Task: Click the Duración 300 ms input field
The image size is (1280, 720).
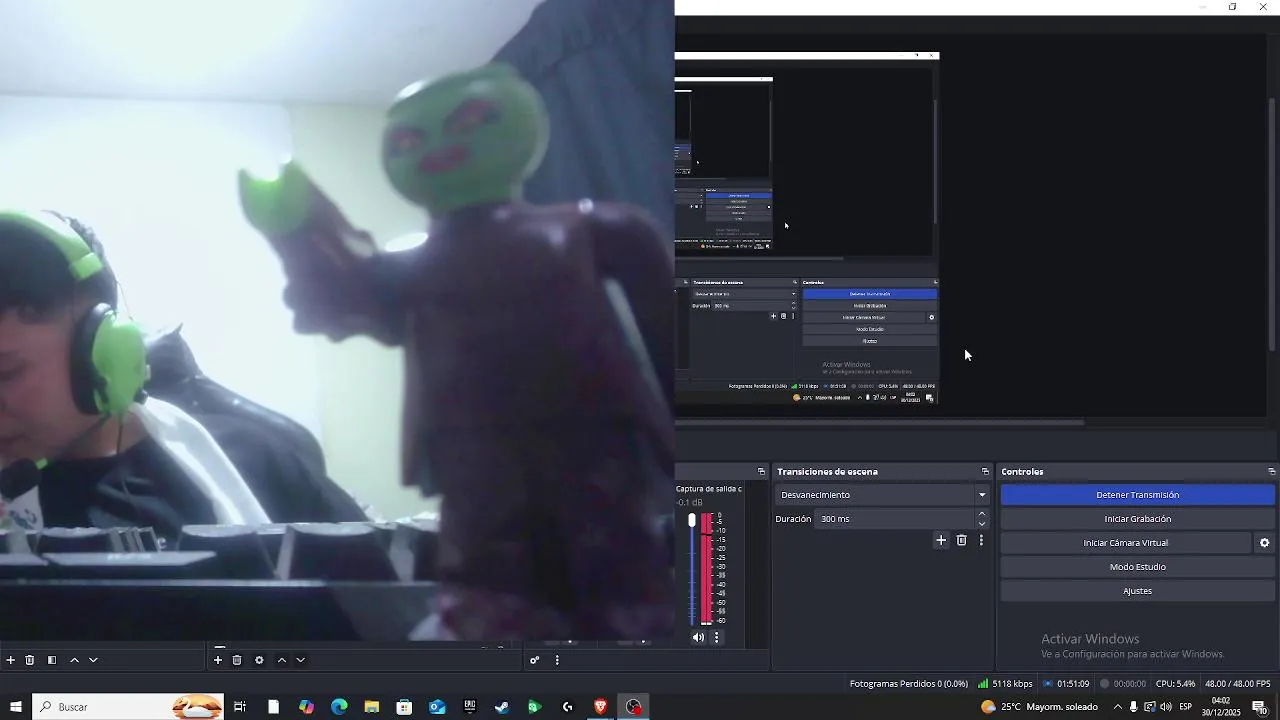Action: point(895,519)
